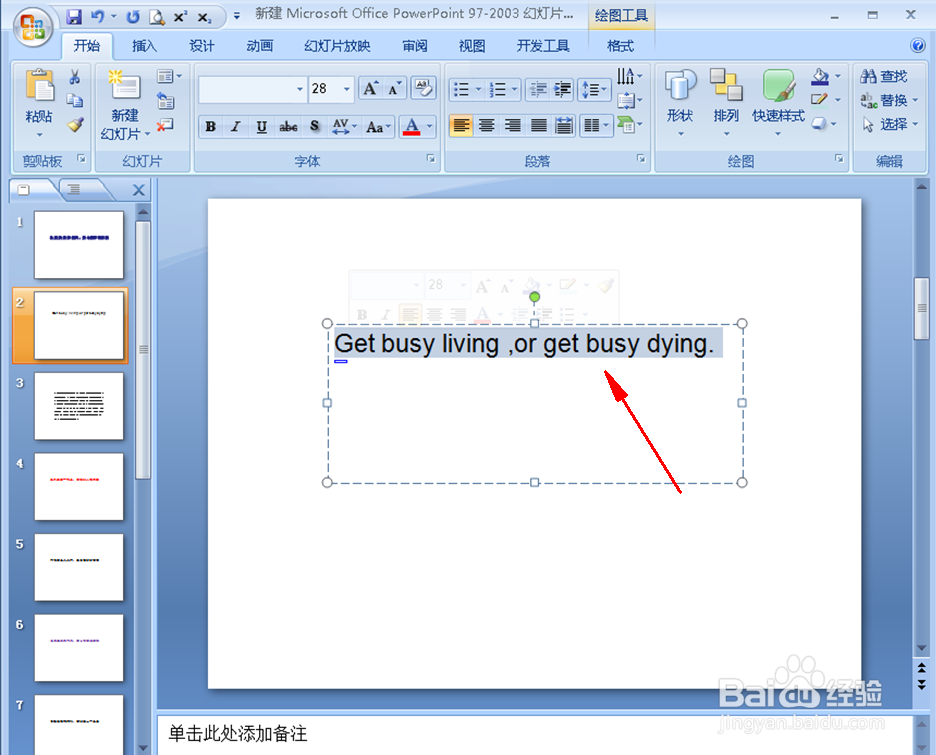The width and height of the screenshot is (936, 755).
Task: Apply shape fill color bucket
Action: click(x=820, y=76)
